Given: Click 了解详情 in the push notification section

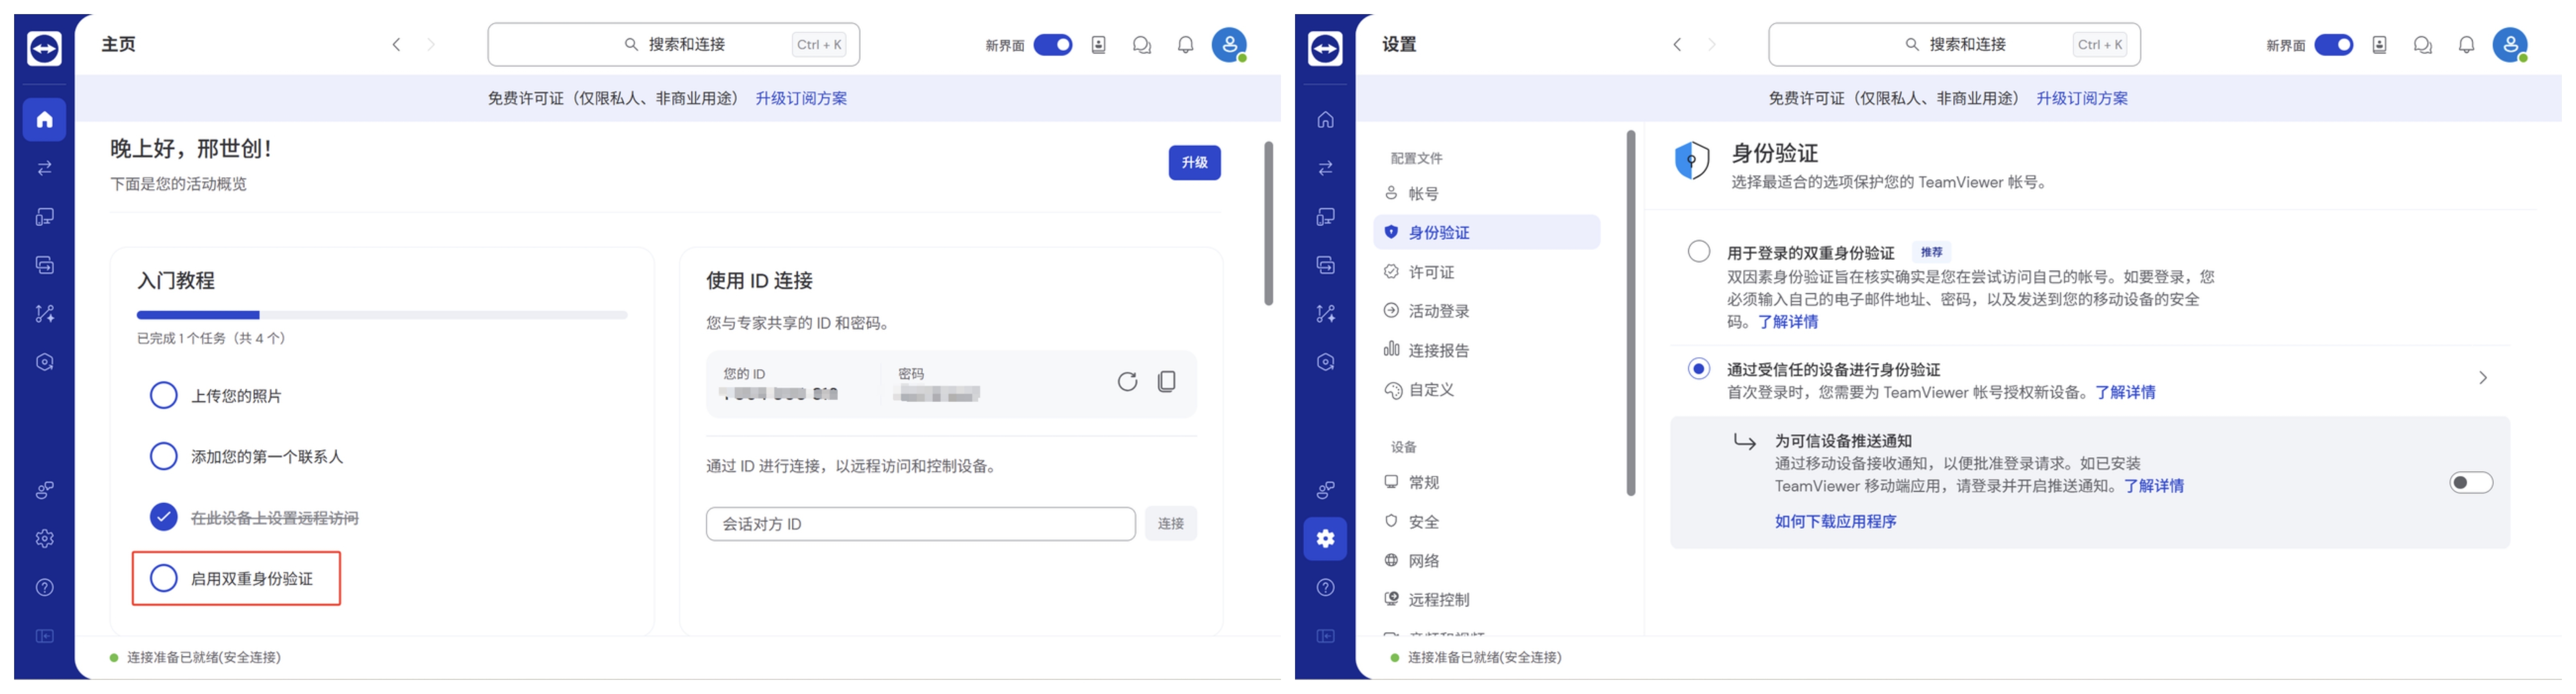Looking at the screenshot, I should tap(2154, 486).
